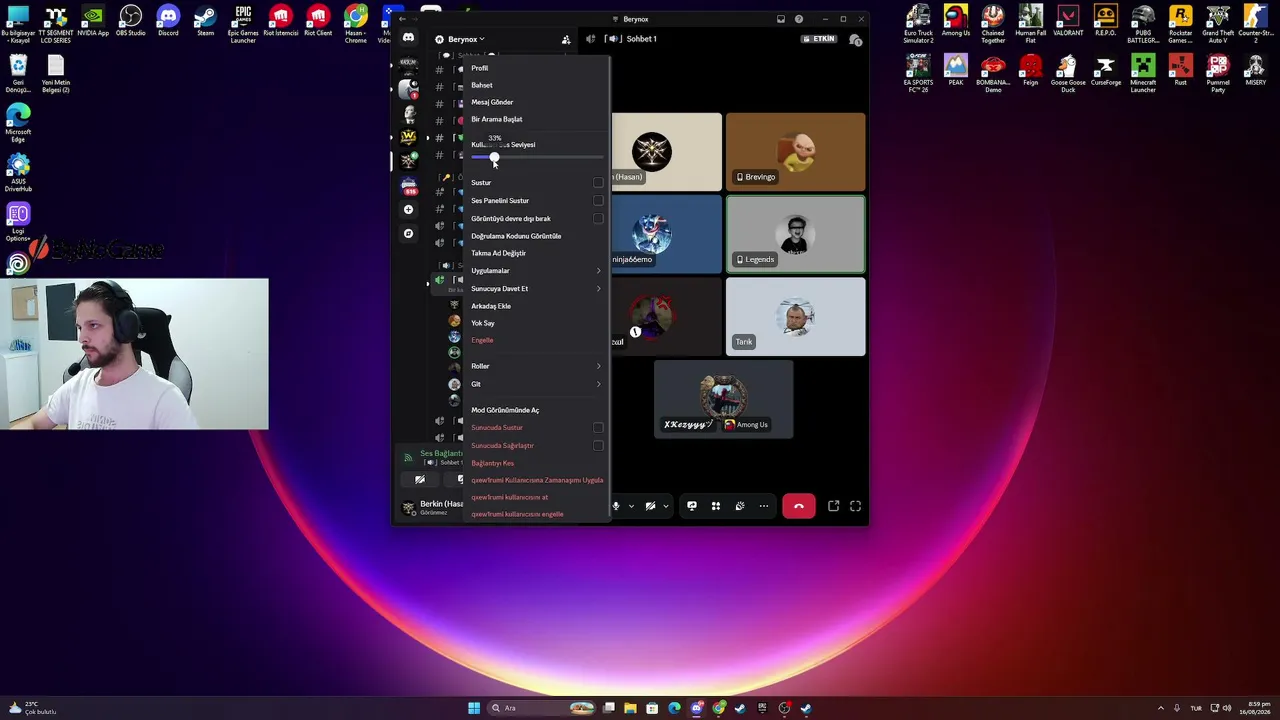The image size is (1280, 720).
Task: Expand the Roller submenu
Action: coord(536,366)
